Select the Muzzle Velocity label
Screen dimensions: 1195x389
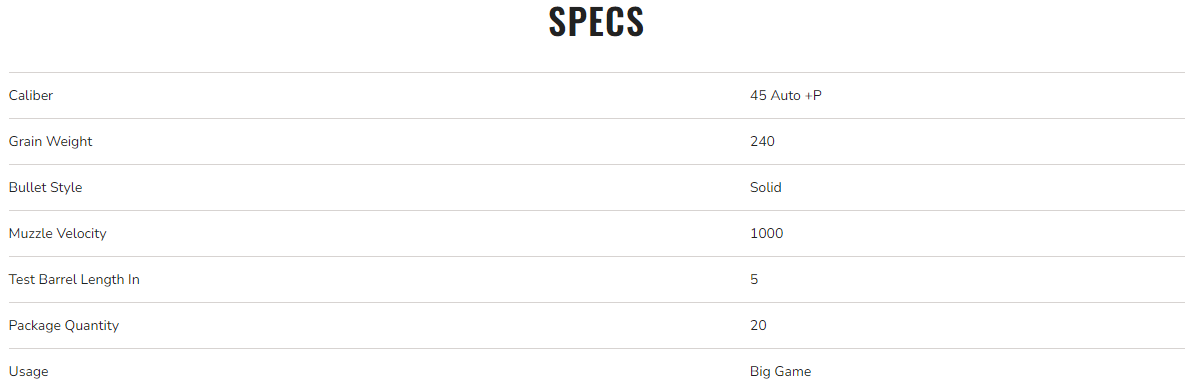coord(57,233)
